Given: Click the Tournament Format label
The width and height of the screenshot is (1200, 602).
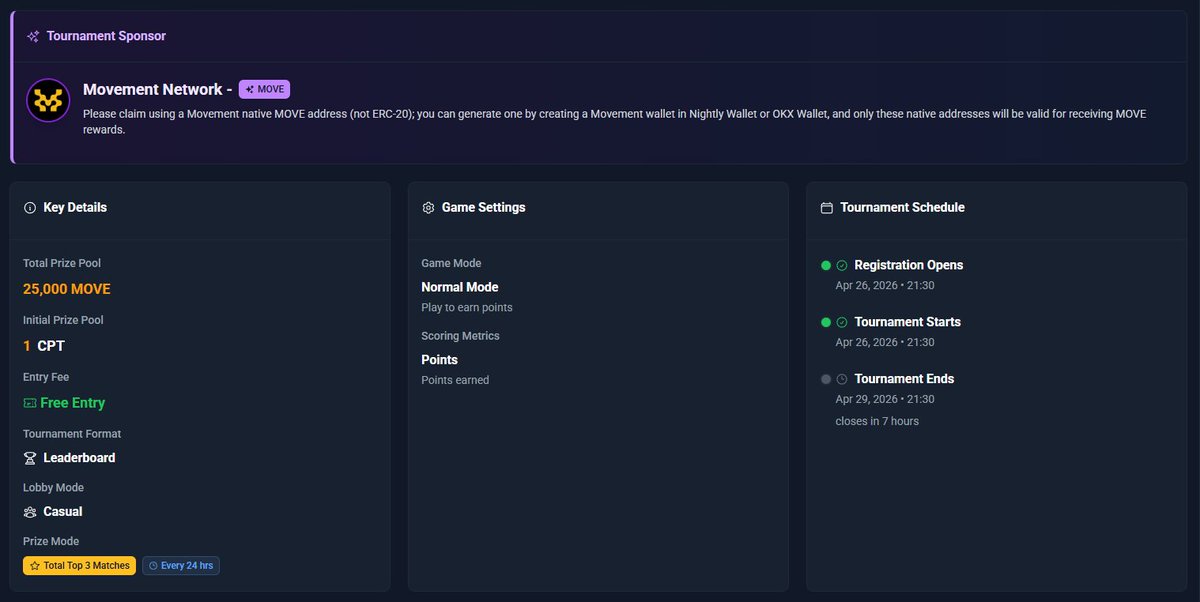Looking at the screenshot, I should pyautogui.click(x=72, y=434).
